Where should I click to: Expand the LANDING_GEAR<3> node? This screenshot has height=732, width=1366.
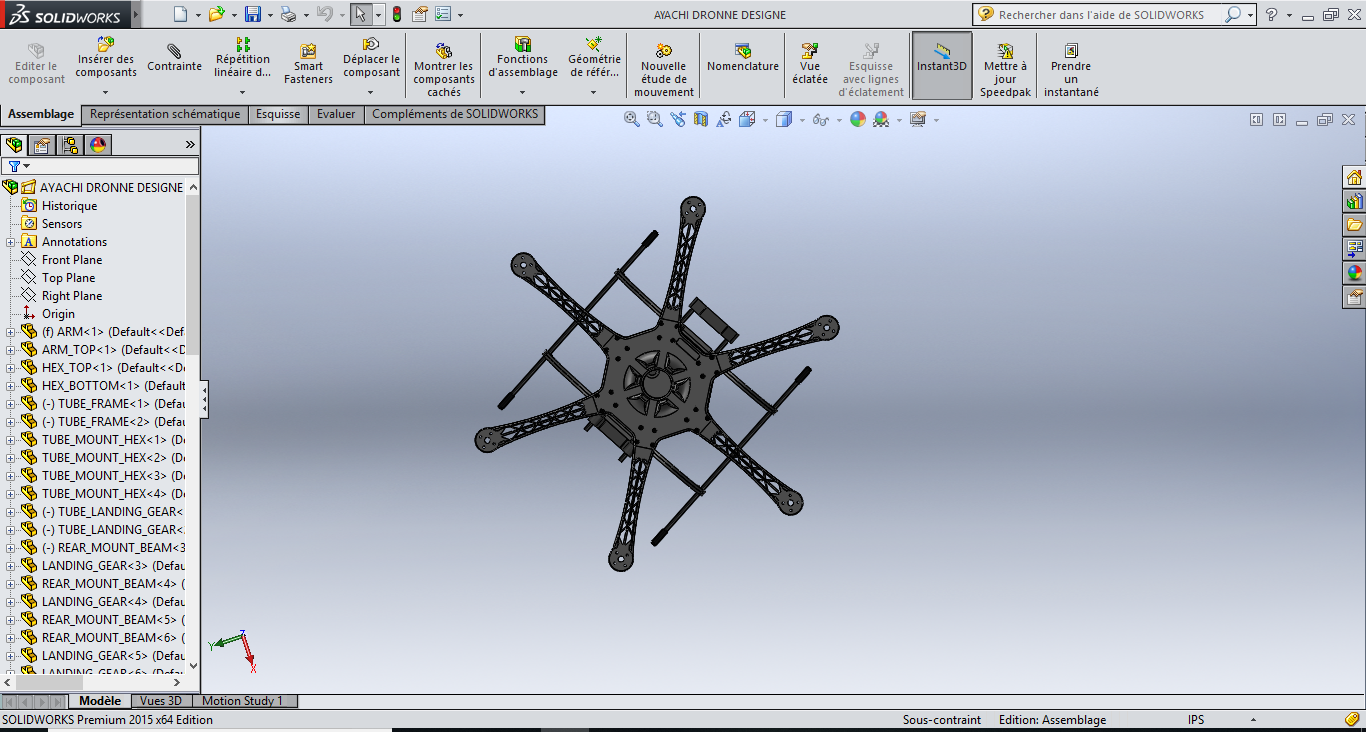pos(11,566)
